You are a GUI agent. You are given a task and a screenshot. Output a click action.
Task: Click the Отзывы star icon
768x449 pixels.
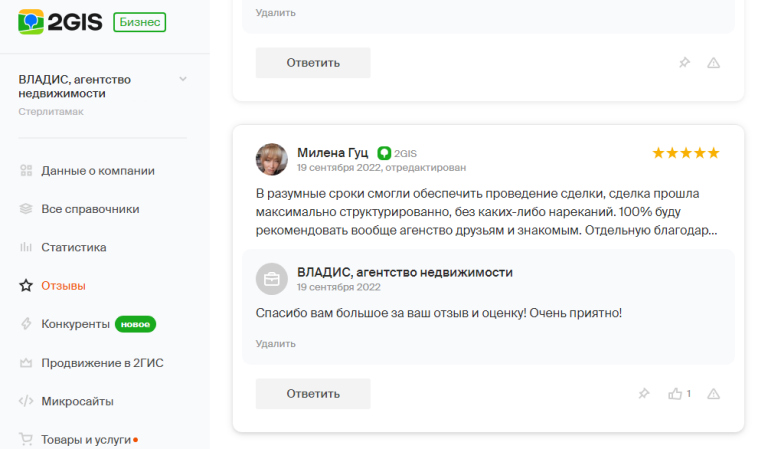click(x=26, y=285)
